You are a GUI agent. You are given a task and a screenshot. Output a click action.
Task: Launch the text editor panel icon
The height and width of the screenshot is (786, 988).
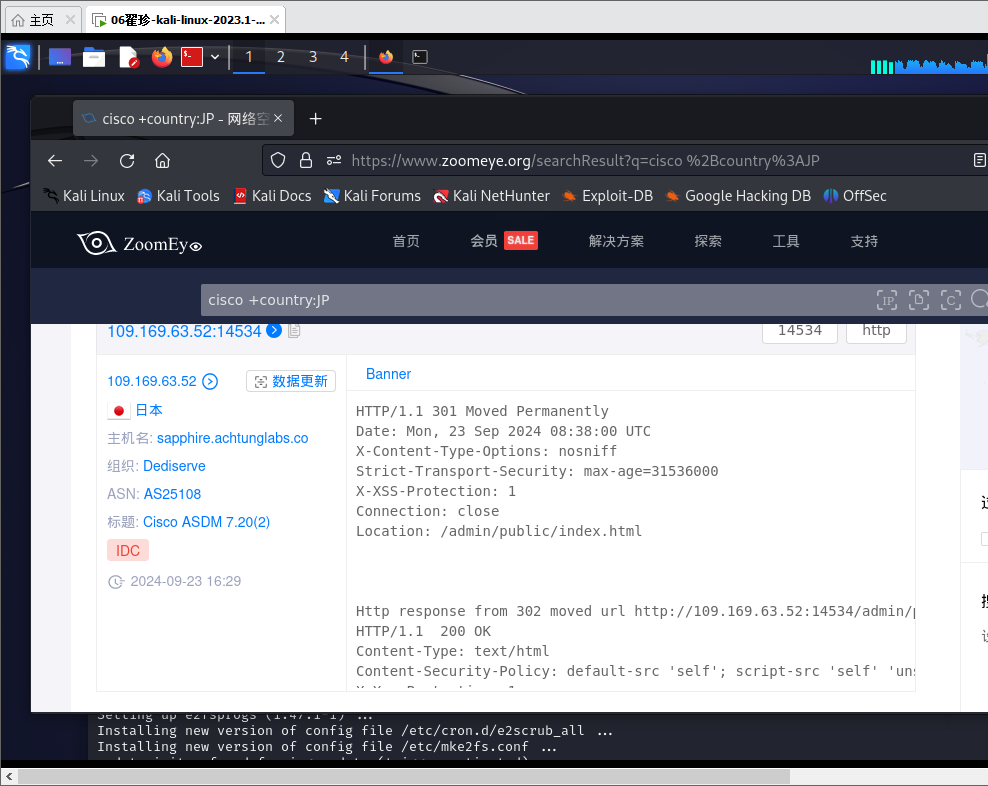[129, 57]
